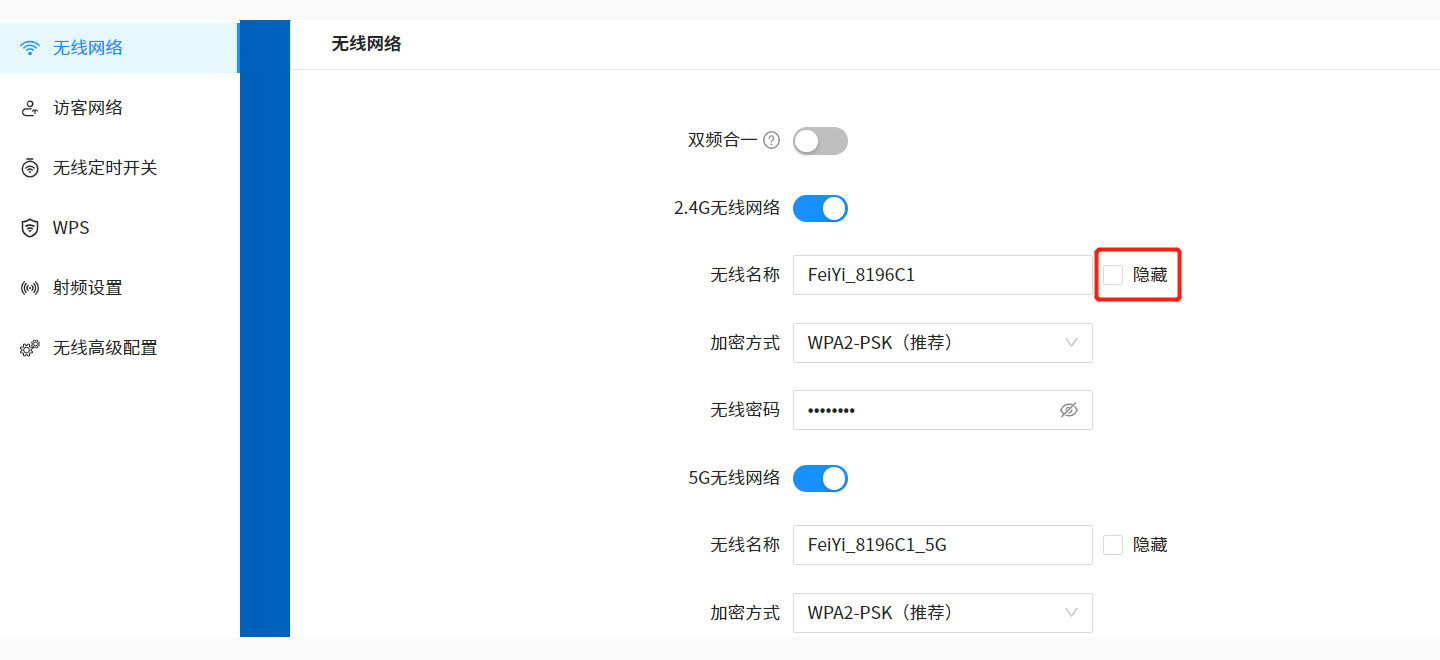Switch to the 无线网络 page header tab

click(366, 45)
